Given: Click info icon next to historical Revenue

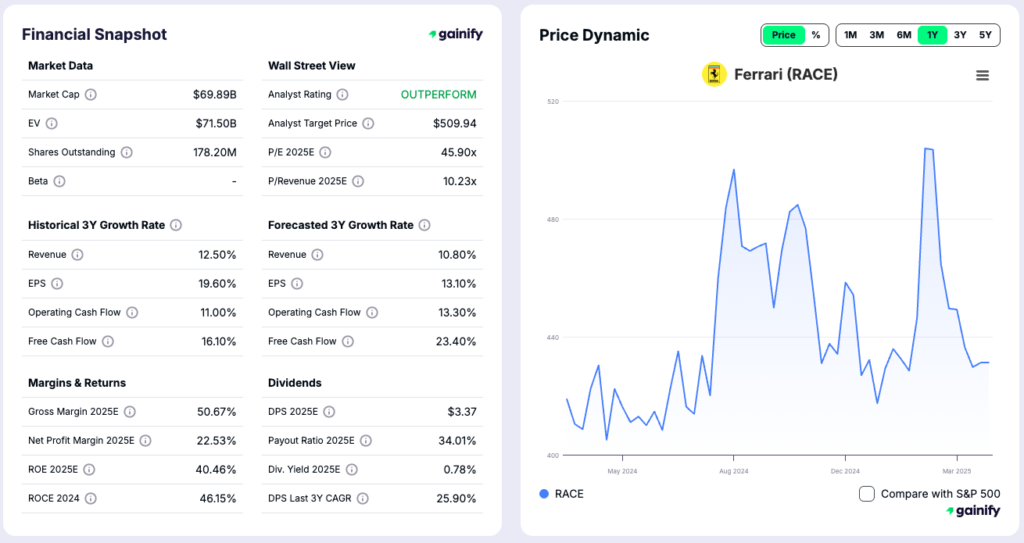Looking at the screenshot, I should tap(78, 255).
